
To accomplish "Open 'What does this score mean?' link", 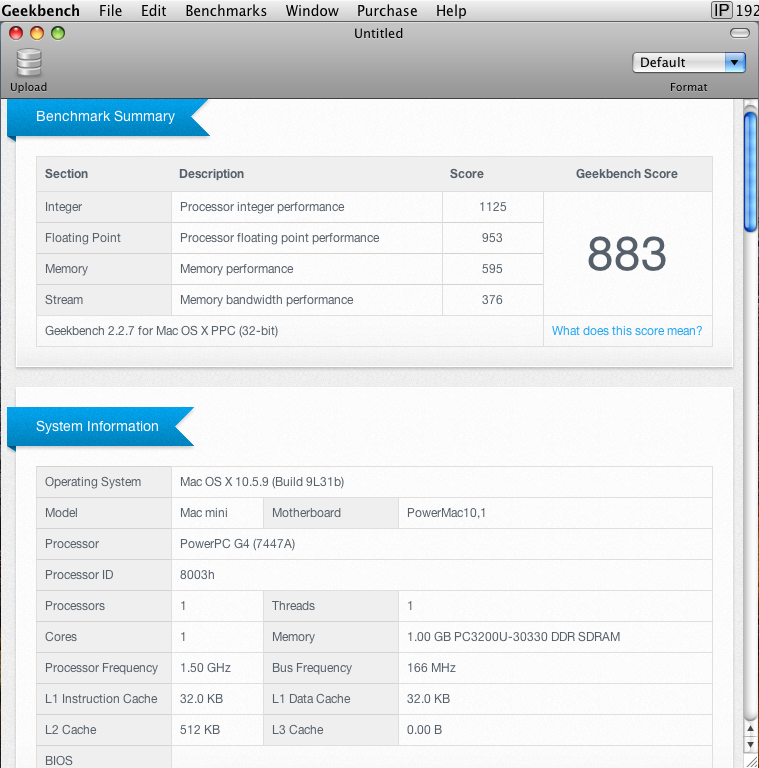I will click(x=627, y=331).
